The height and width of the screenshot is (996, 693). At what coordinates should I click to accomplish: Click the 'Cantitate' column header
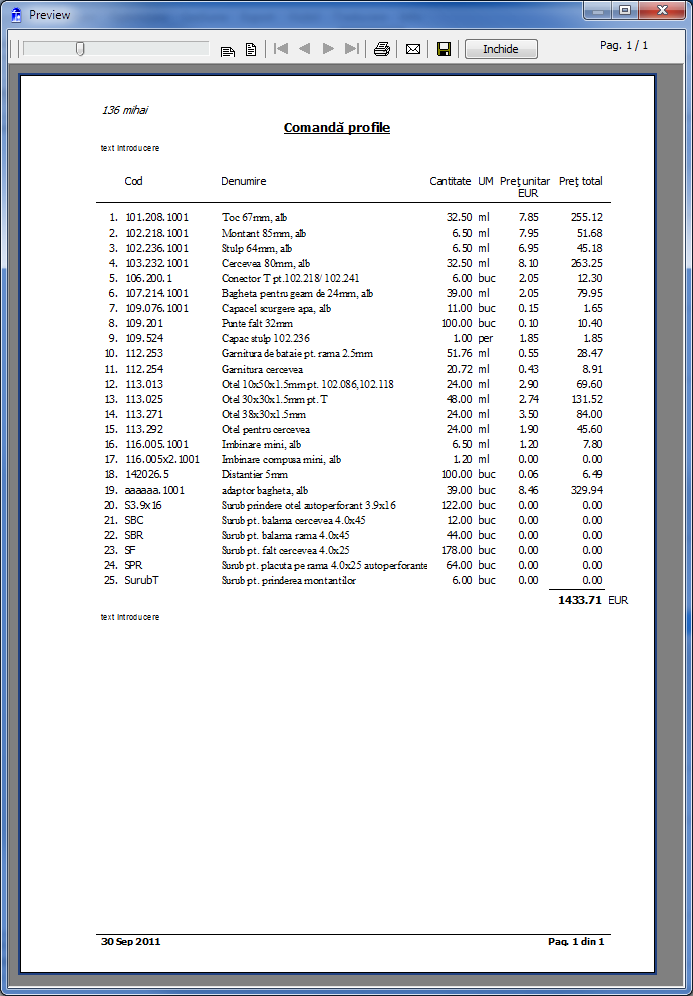[450, 181]
